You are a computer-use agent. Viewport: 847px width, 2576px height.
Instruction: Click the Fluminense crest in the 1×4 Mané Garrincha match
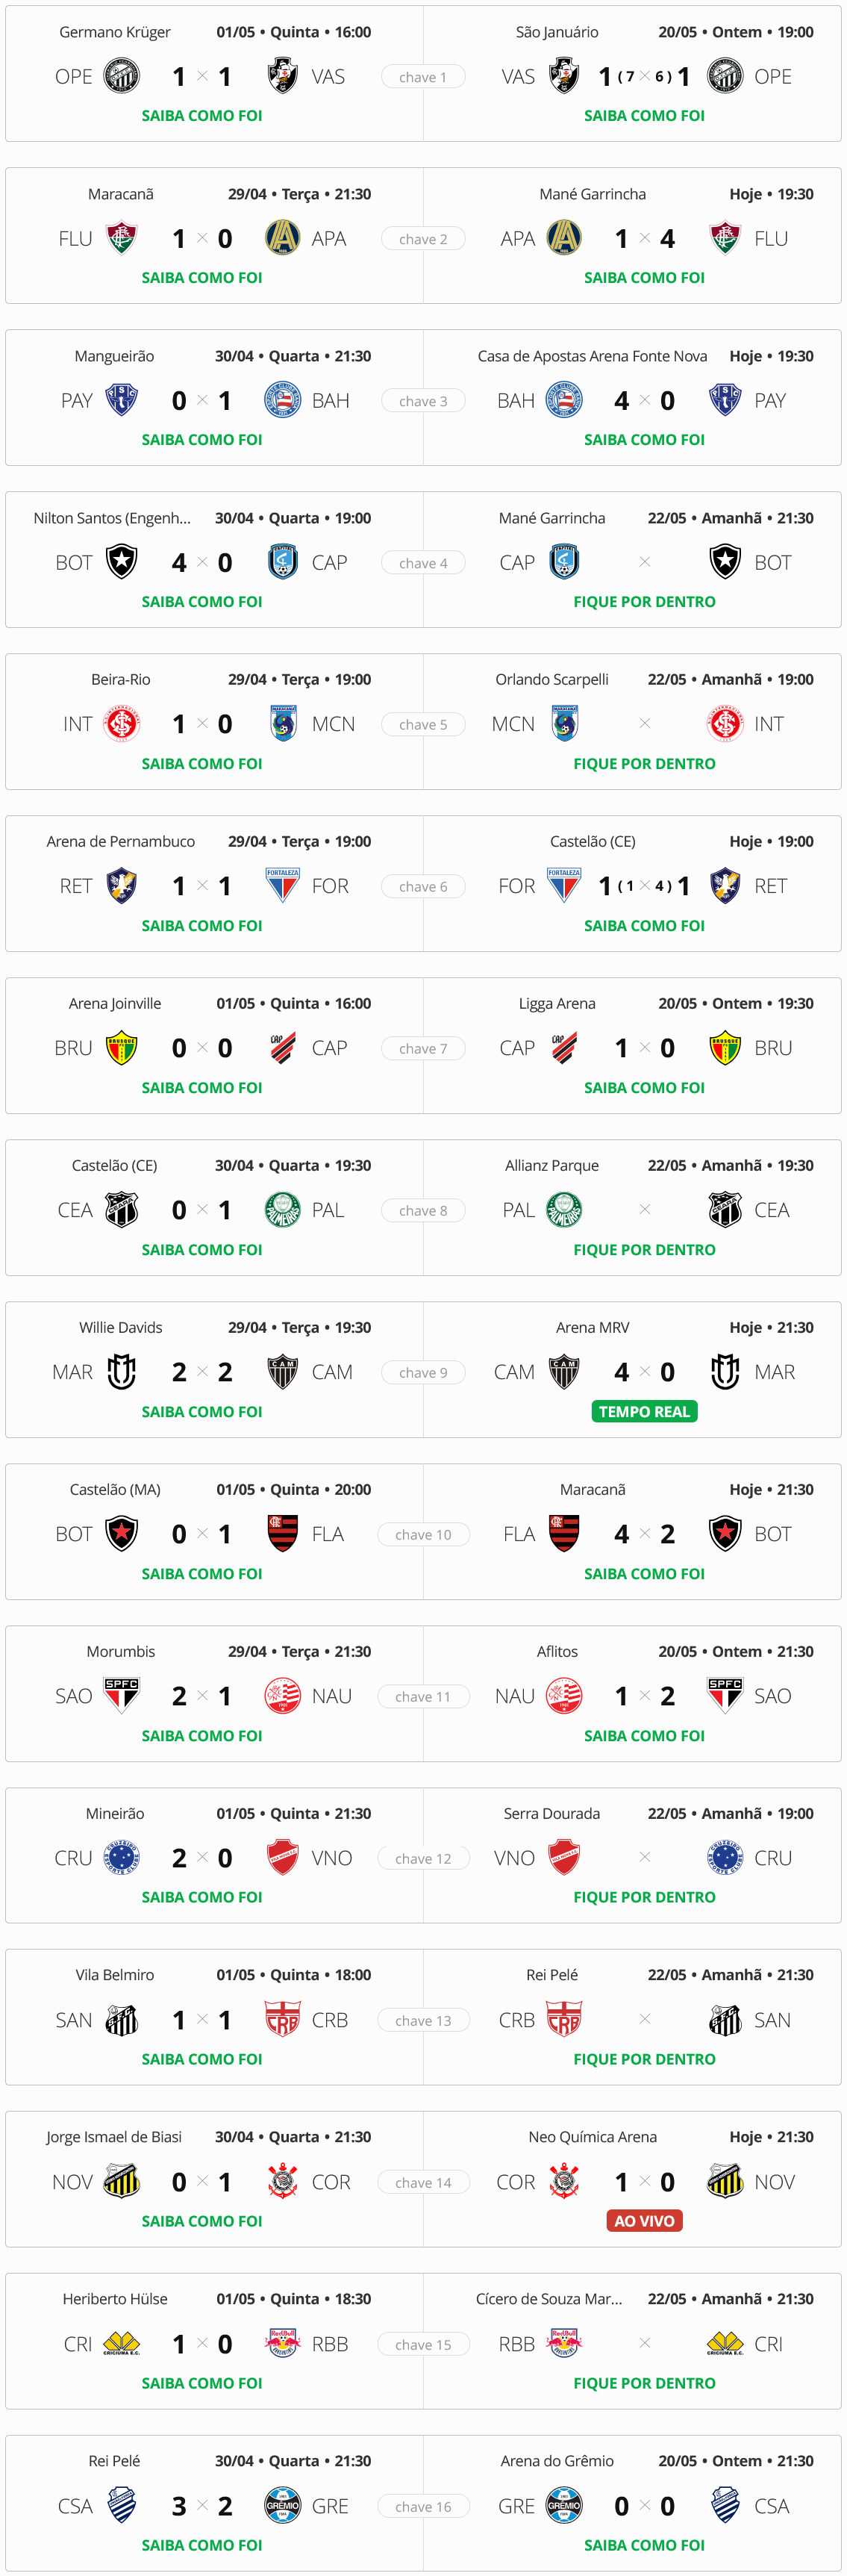tap(724, 238)
